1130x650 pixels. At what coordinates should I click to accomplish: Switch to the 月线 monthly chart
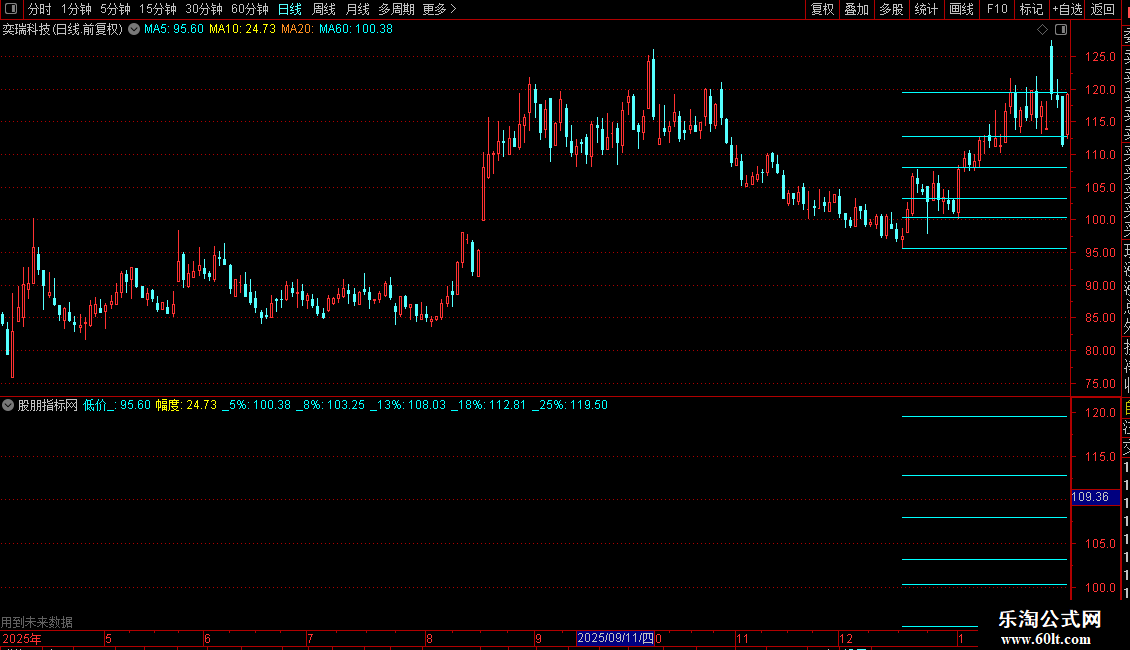point(357,9)
